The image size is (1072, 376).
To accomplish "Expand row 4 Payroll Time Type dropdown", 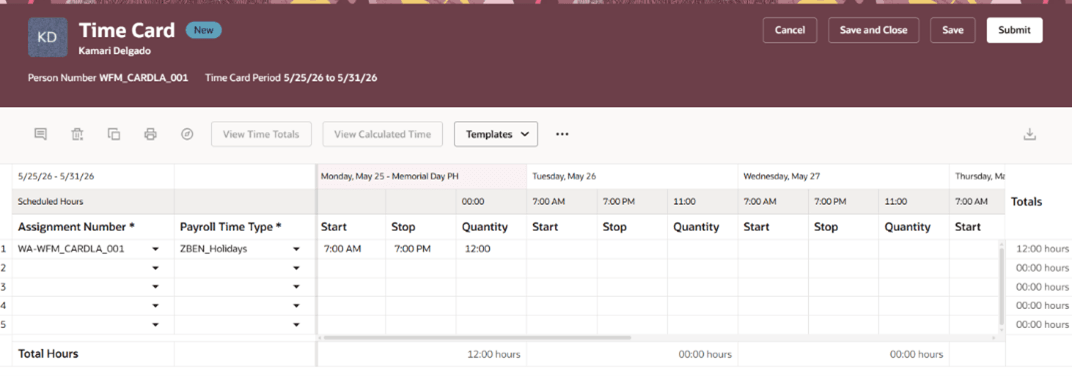I will tap(296, 306).
